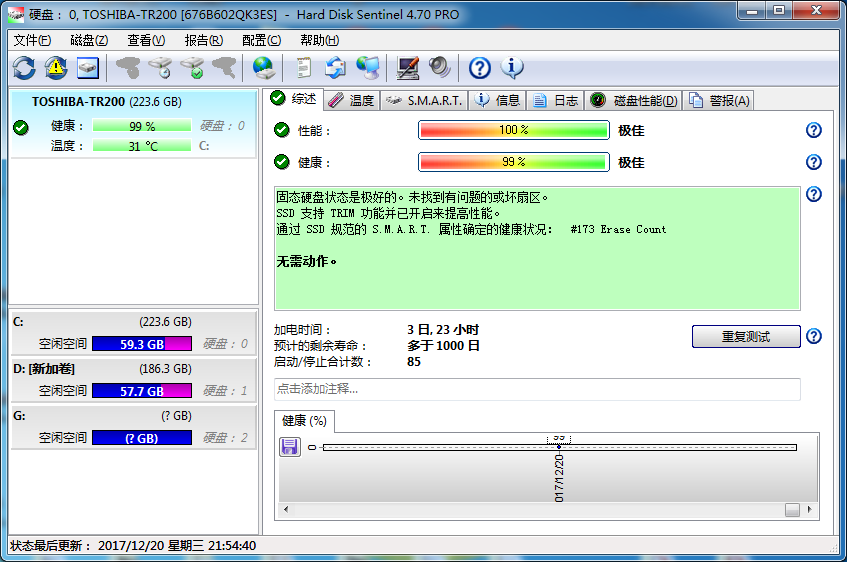Click the 99 % health bar in disk list

tap(142, 126)
